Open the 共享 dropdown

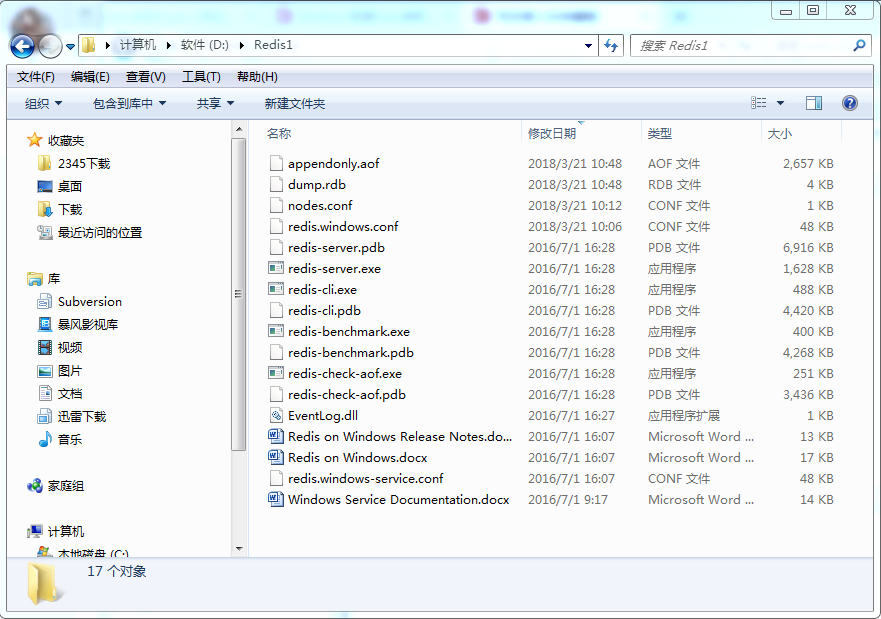click(215, 103)
